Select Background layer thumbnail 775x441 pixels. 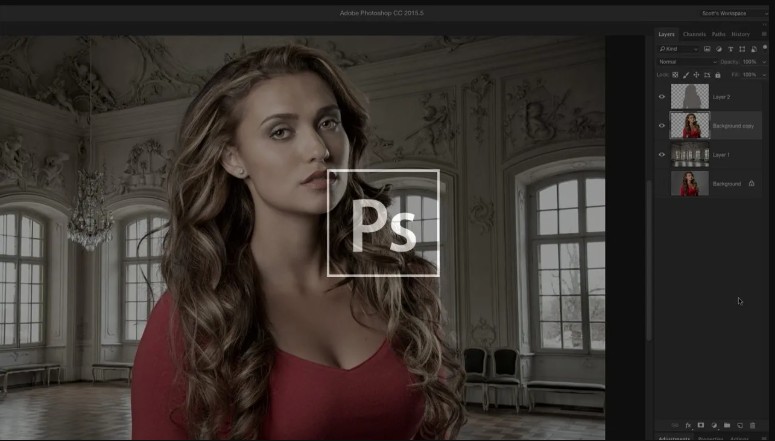pos(689,183)
